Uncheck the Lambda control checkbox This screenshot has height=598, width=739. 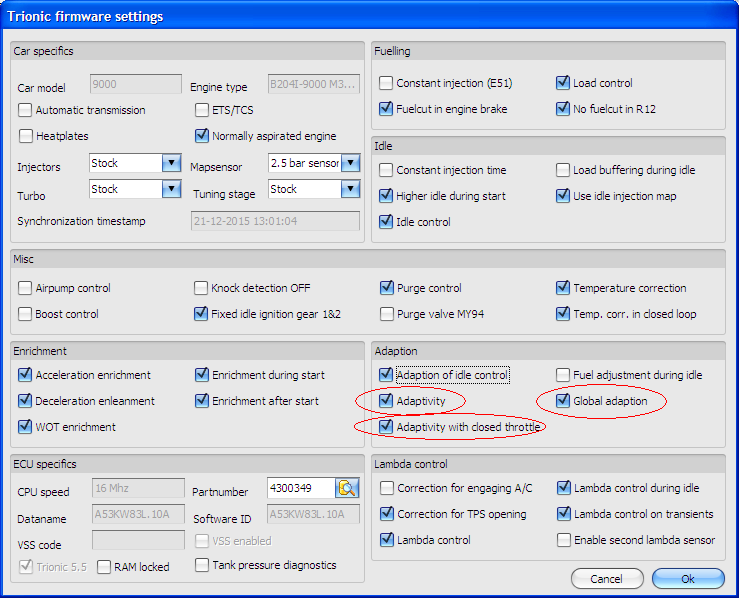tap(387, 540)
